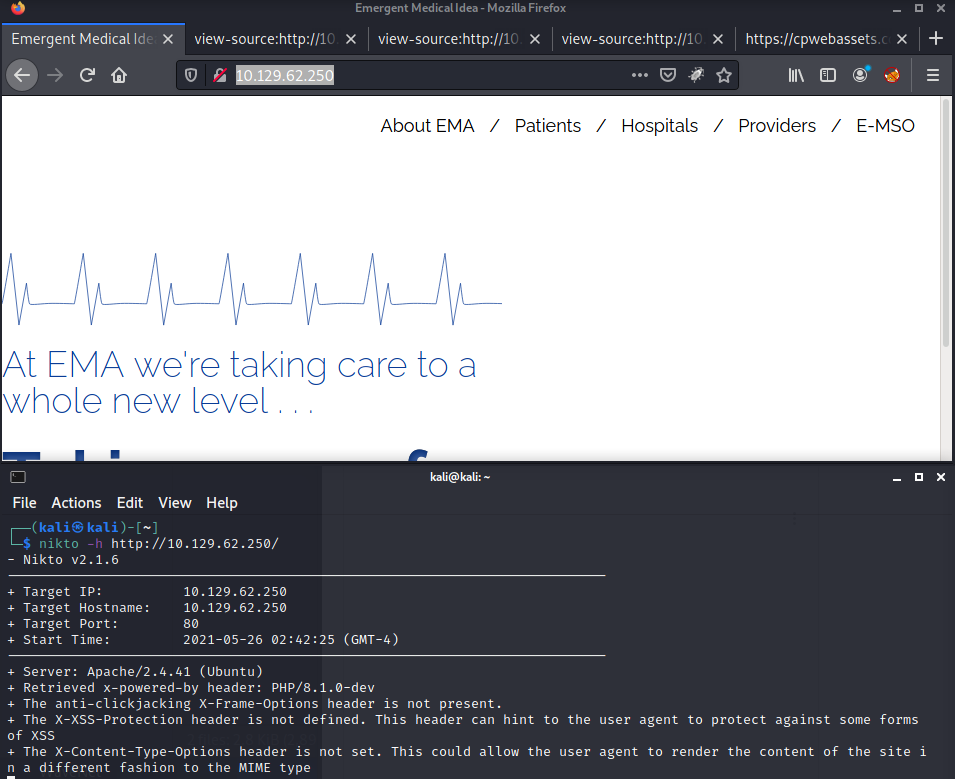The height and width of the screenshot is (779, 955).
Task: Open a new browser tab
Action: (936, 39)
